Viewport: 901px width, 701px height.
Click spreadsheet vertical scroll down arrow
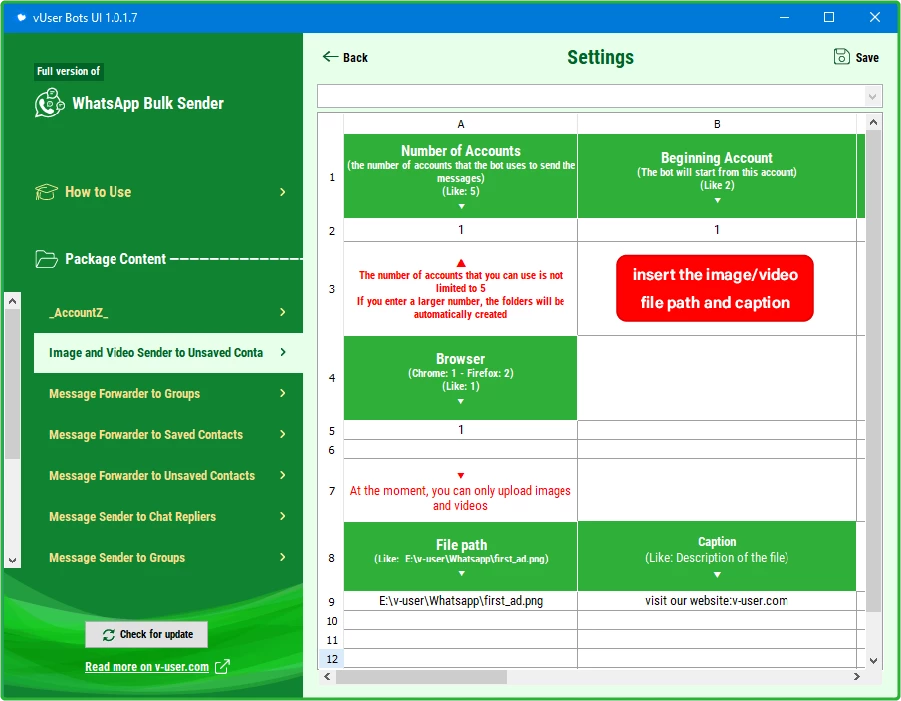[x=873, y=661]
